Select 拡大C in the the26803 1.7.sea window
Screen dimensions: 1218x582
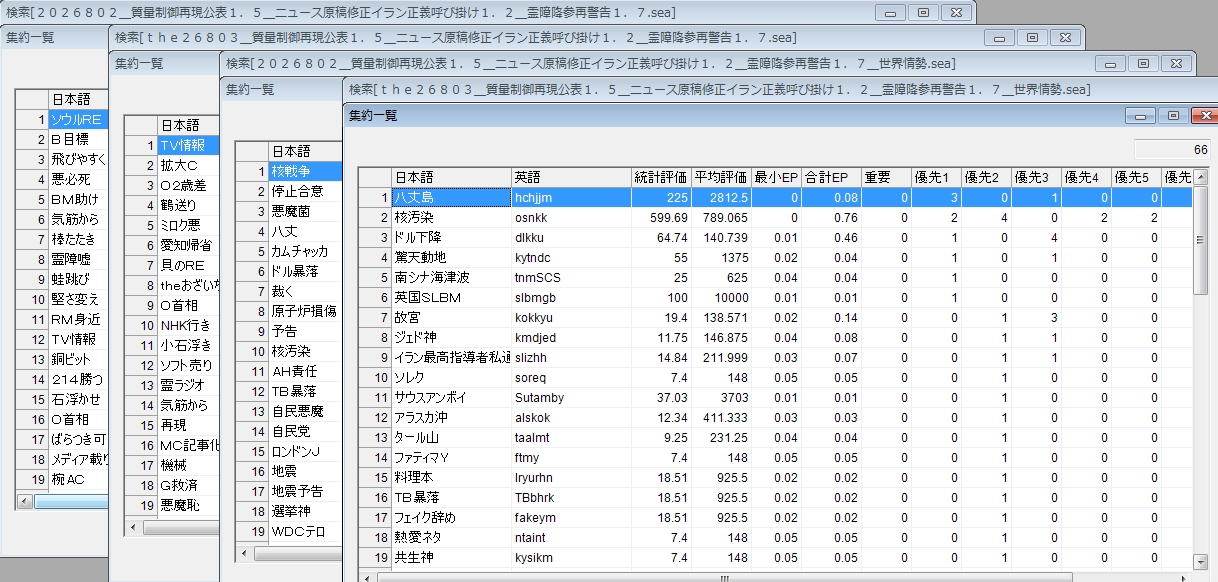188,165
